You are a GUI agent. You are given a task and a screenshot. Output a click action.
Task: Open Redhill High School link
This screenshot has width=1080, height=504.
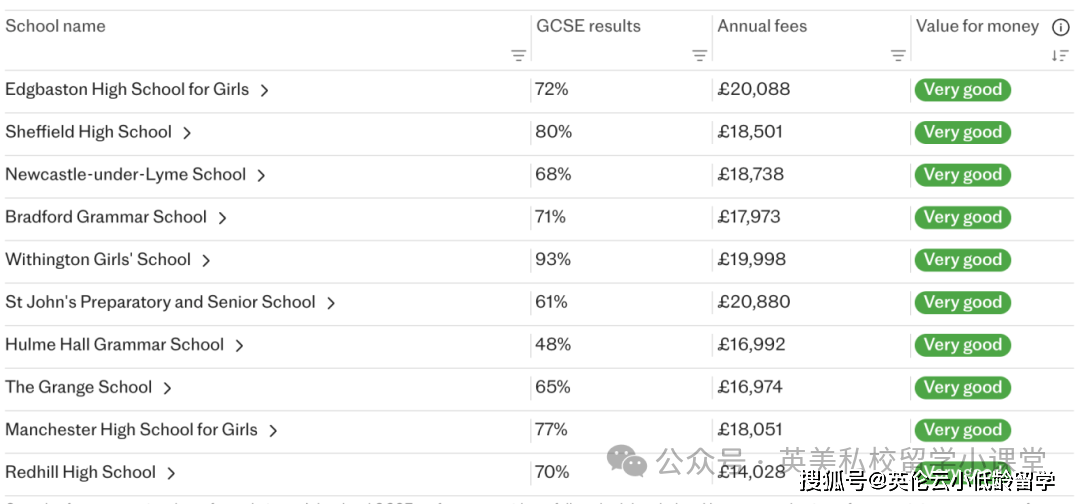pyautogui.click(x=80, y=473)
